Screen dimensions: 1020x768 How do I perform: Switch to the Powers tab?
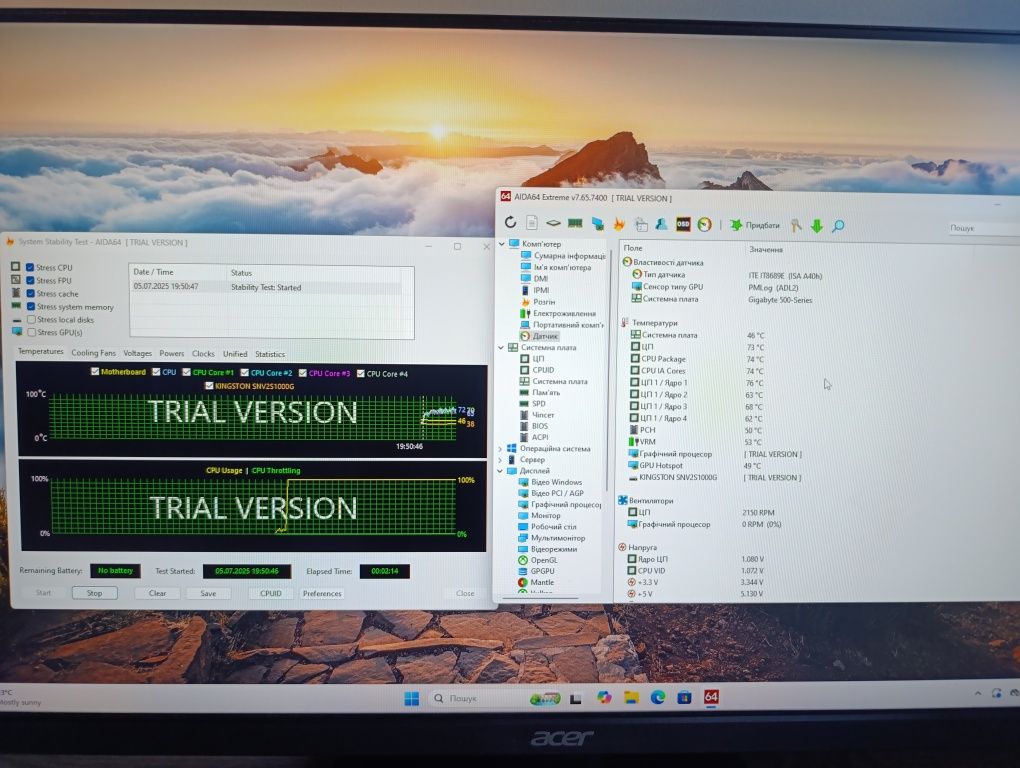click(x=172, y=353)
